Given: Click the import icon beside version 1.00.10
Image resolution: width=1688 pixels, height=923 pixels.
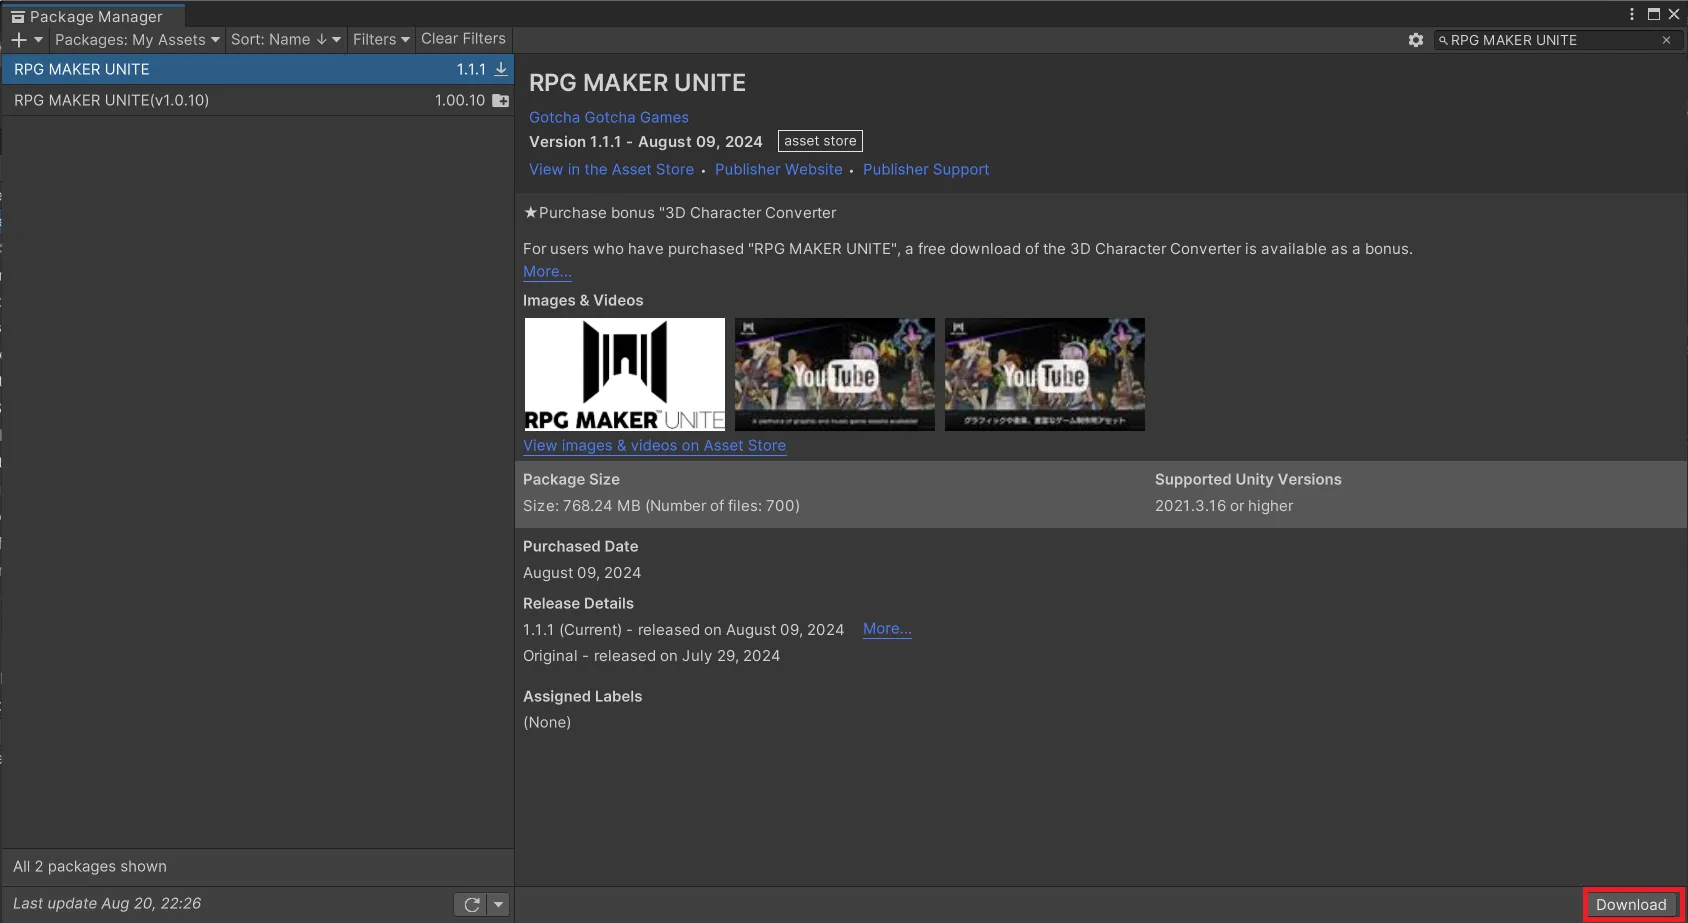Looking at the screenshot, I should click(x=501, y=101).
